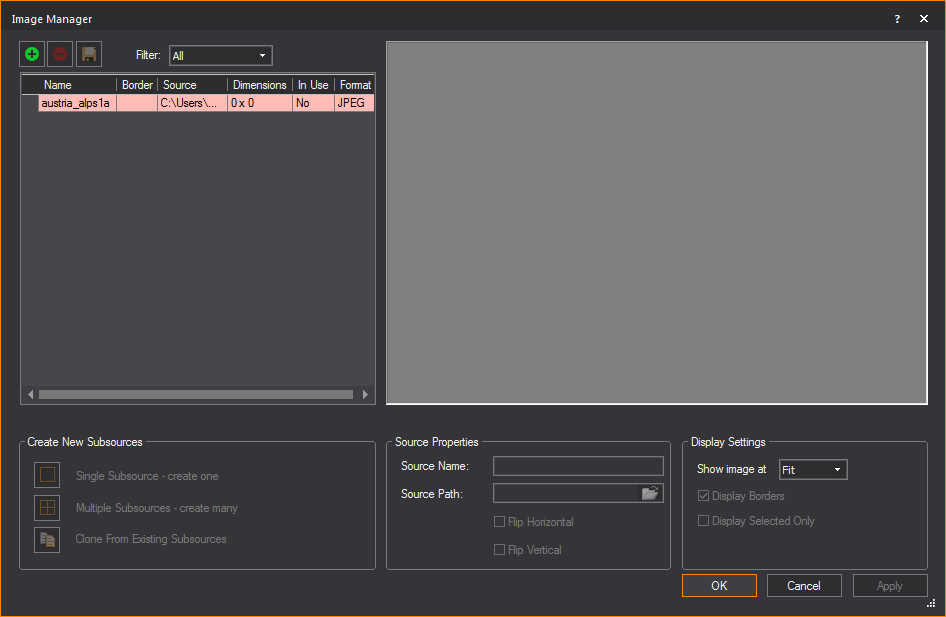Enable the Flip Vertical checkbox
The height and width of the screenshot is (617, 946).
500,550
